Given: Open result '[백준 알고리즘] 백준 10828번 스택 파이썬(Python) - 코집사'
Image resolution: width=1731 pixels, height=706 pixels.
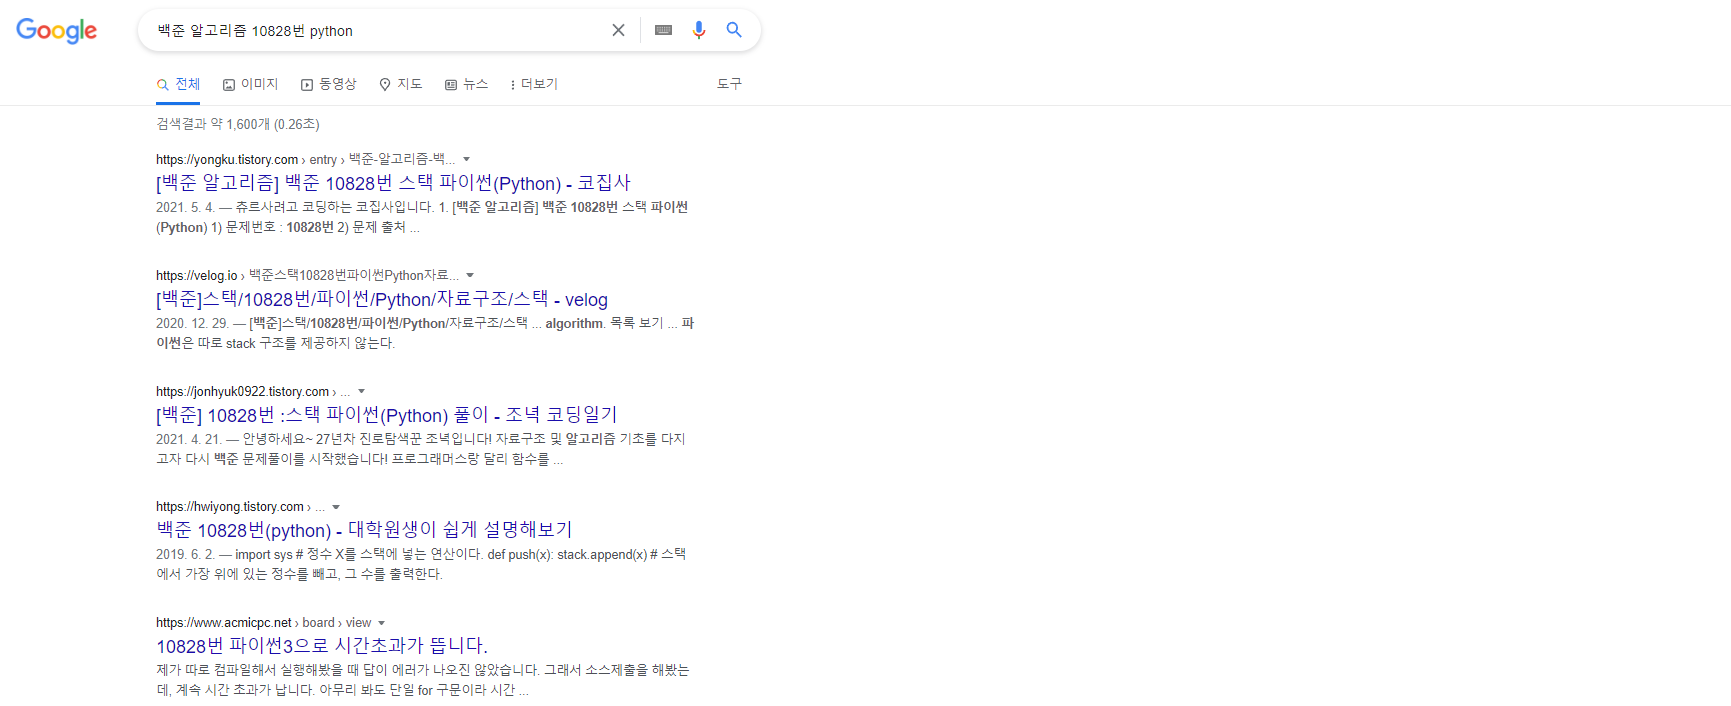Looking at the screenshot, I should click(393, 183).
